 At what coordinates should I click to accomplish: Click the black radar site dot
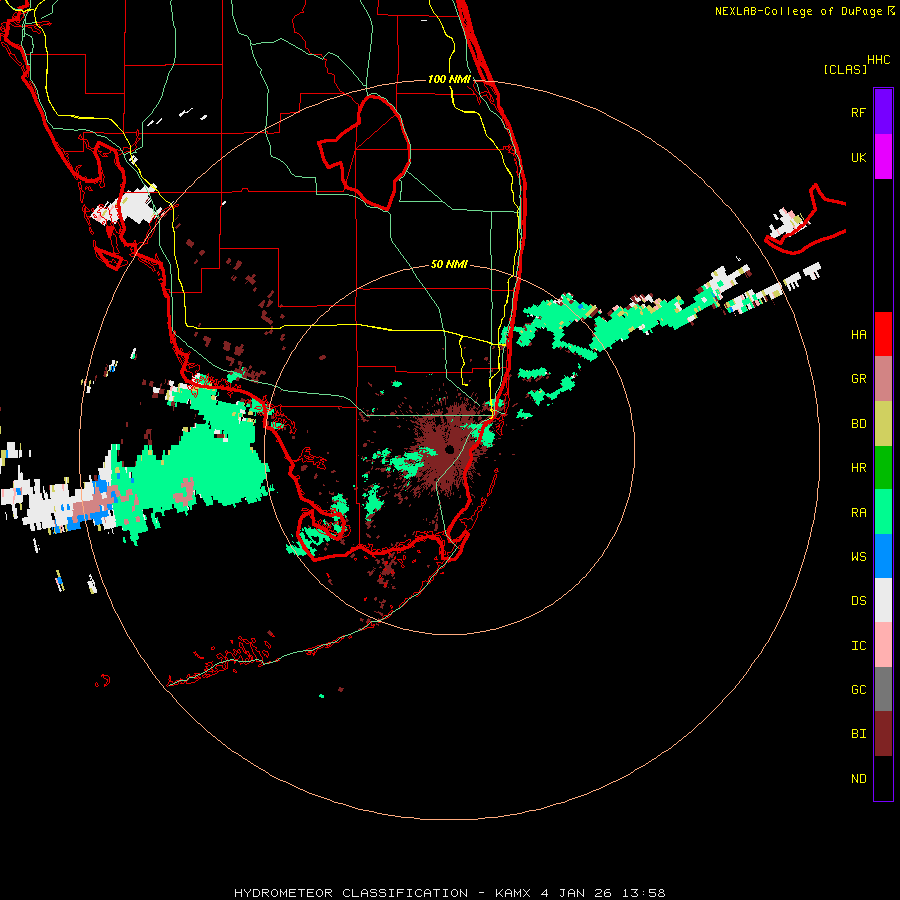click(449, 449)
